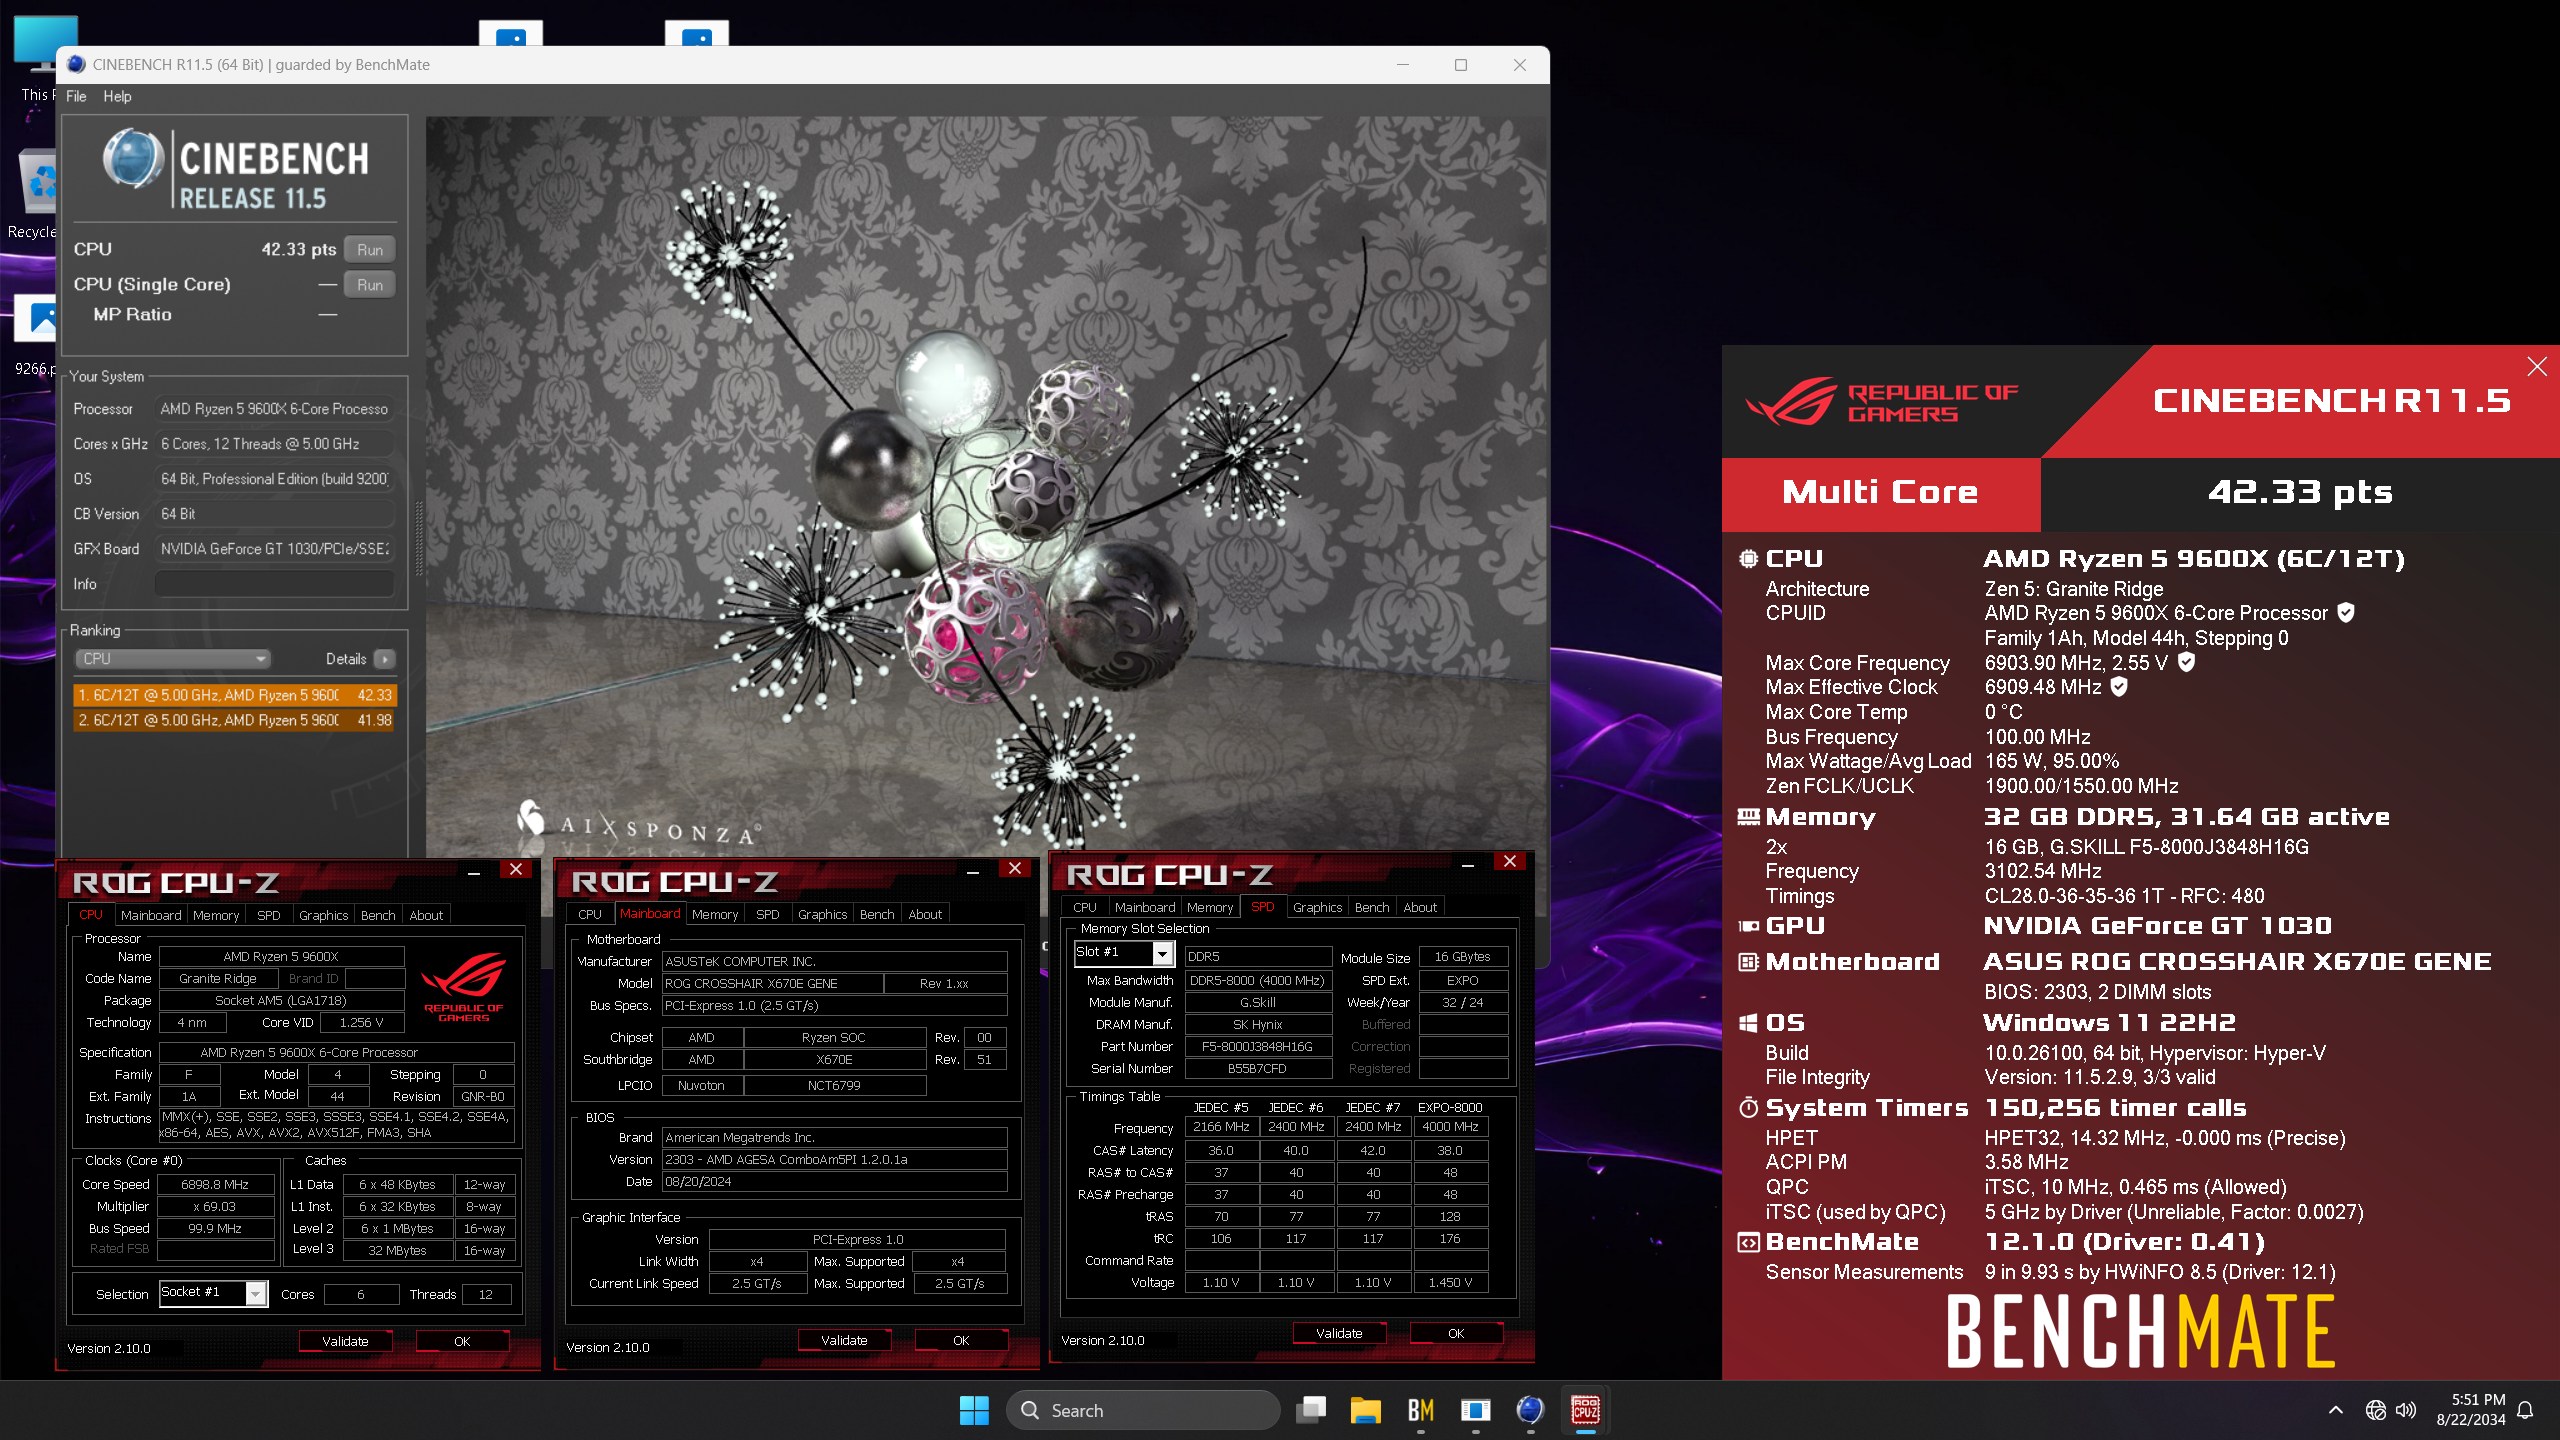Screen dimensions: 2560x1440
Task: Open Graphics tab in Mainboard CPU-Z window
Action: pyautogui.click(x=822, y=914)
